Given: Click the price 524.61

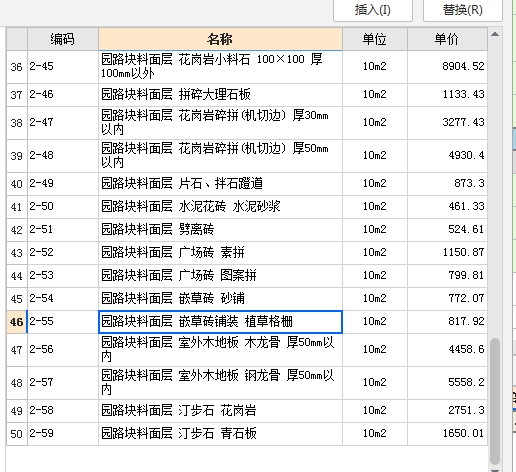Looking at the screenshot, I should pos(466,229).
